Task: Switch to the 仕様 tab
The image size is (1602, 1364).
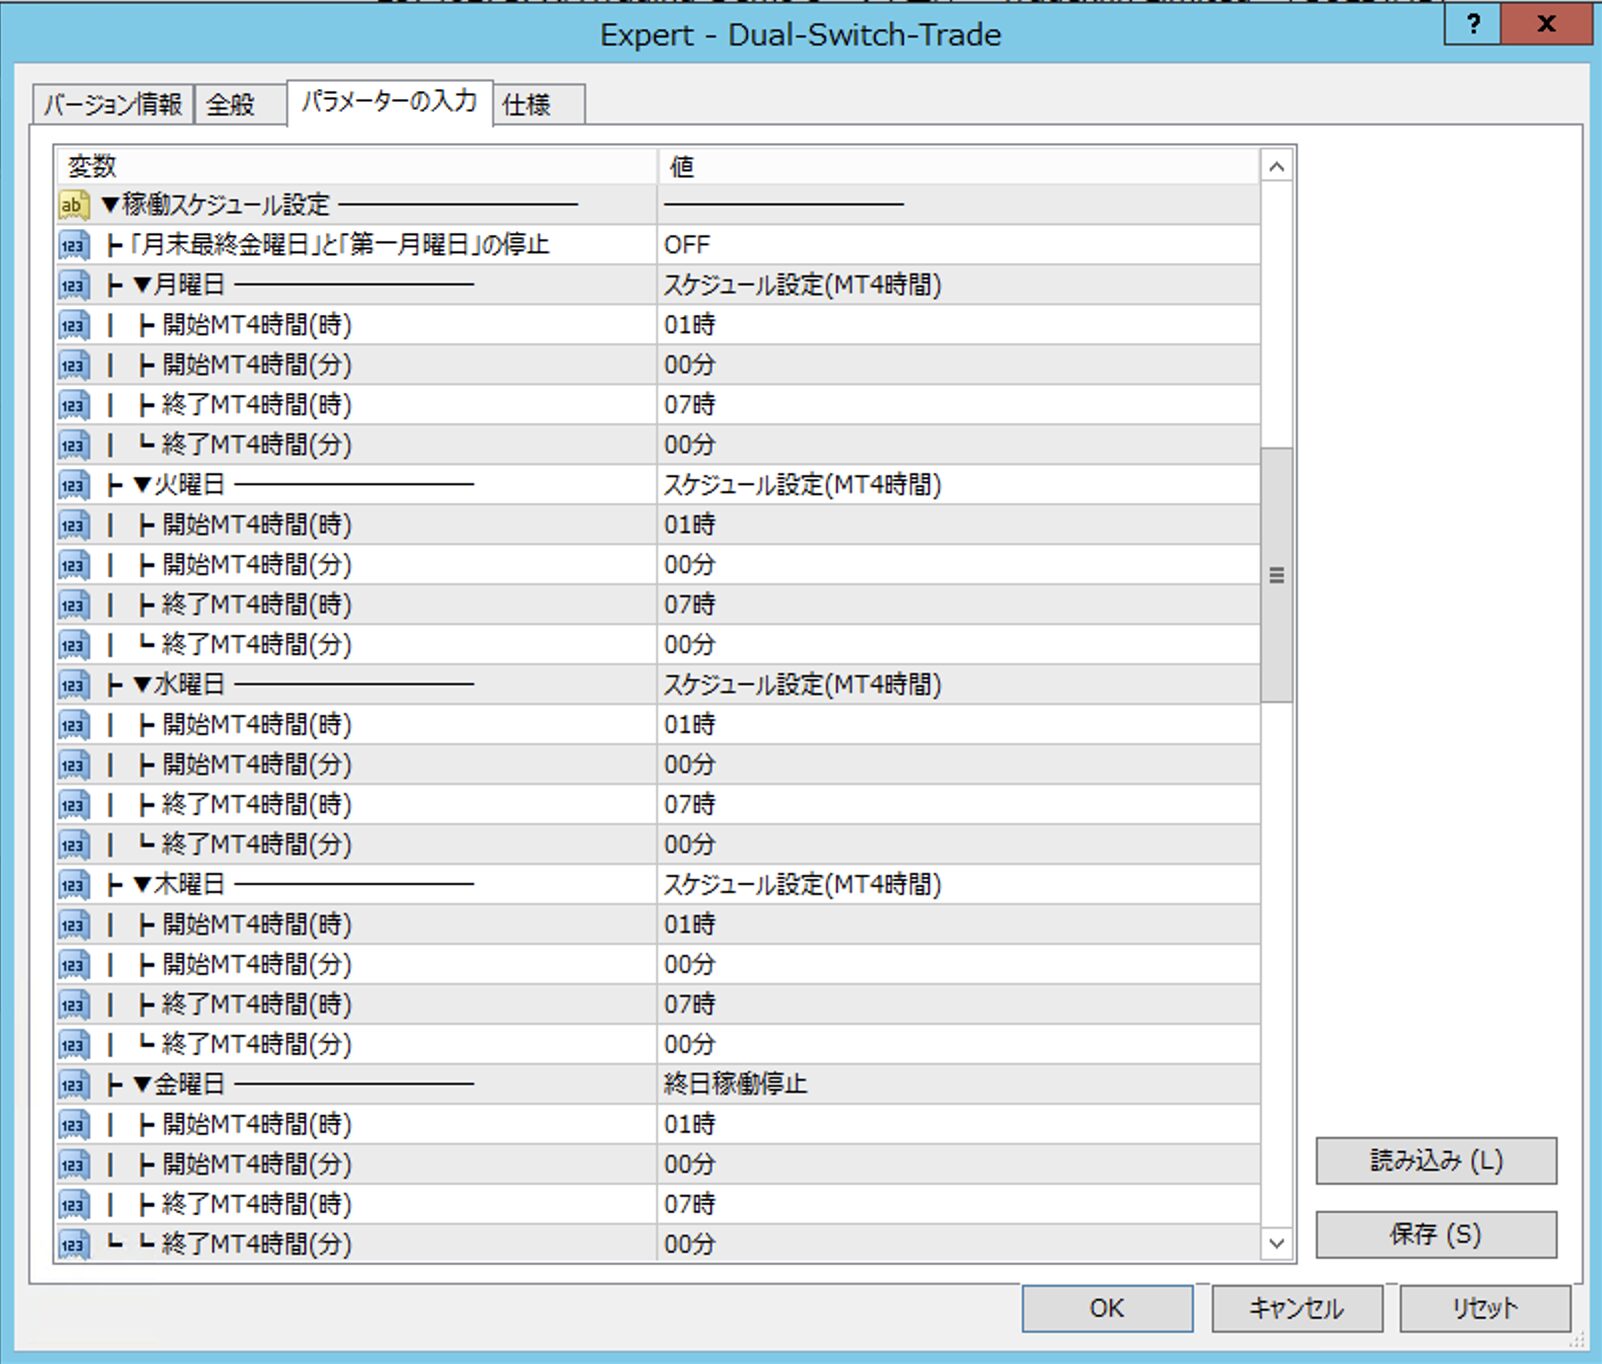Action: 537,104
